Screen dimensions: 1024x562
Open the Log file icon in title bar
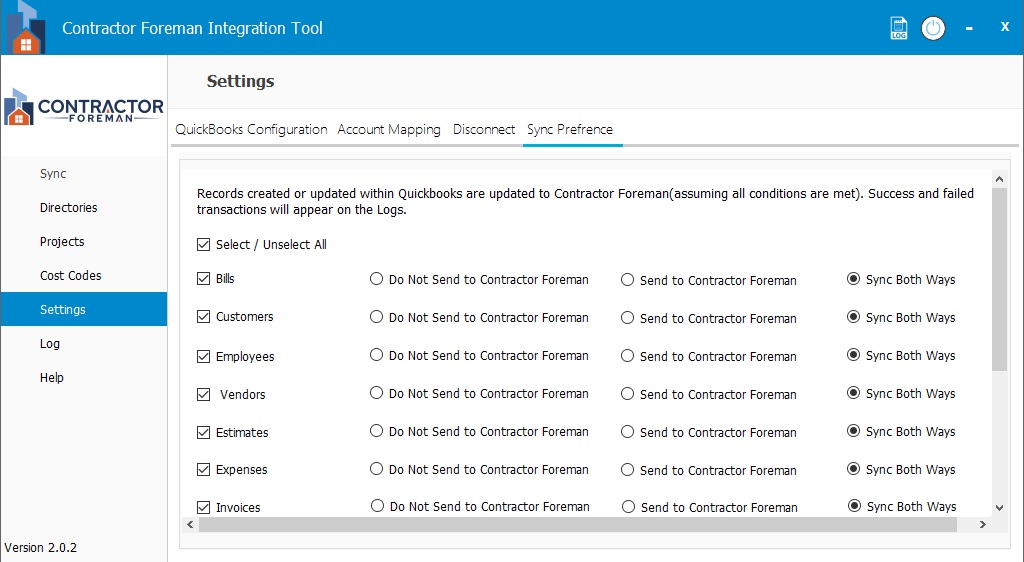(x=899, y=28)
